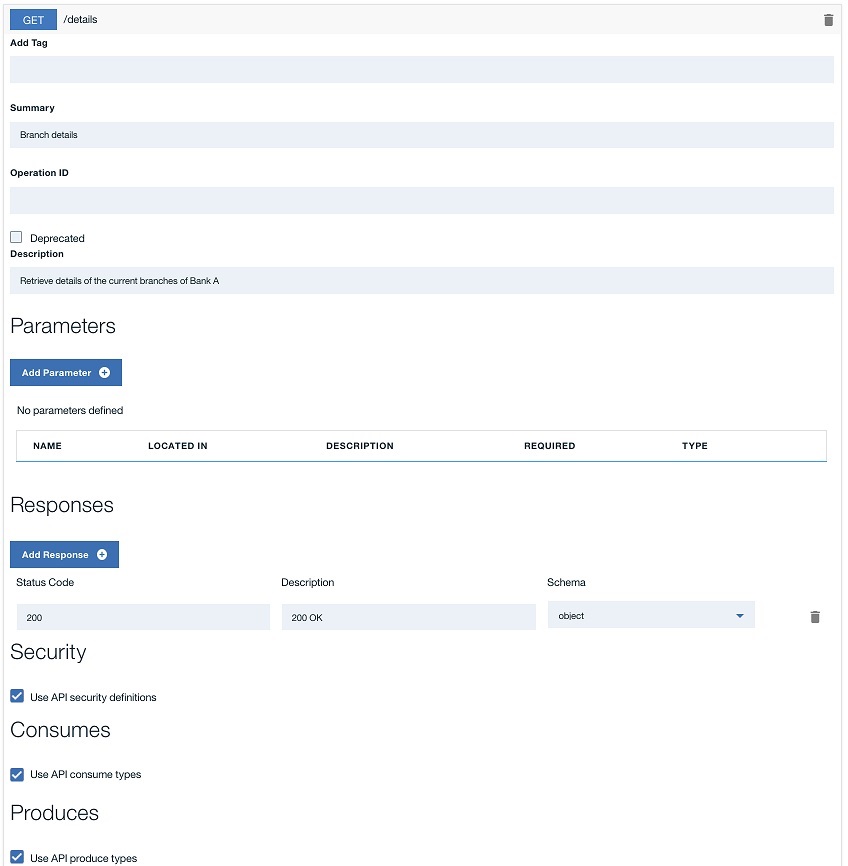Click the Operation ID input field
The image size is (848, 866).
[x=421, y=200]
